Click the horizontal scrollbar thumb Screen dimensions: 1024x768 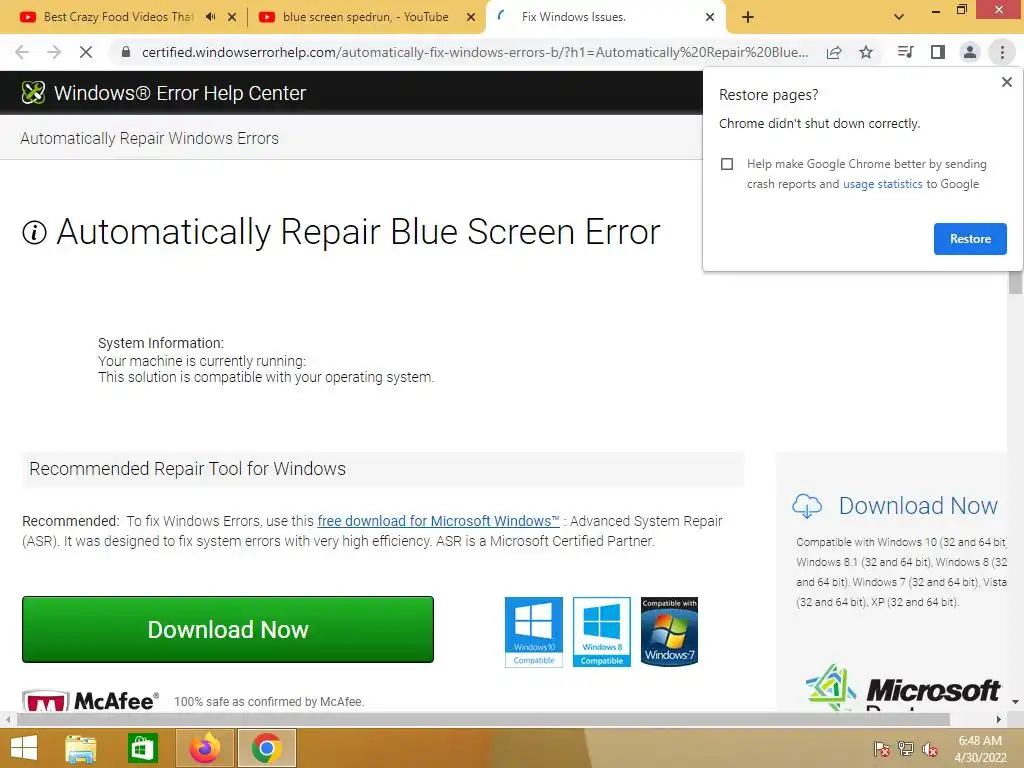point(483,719)
